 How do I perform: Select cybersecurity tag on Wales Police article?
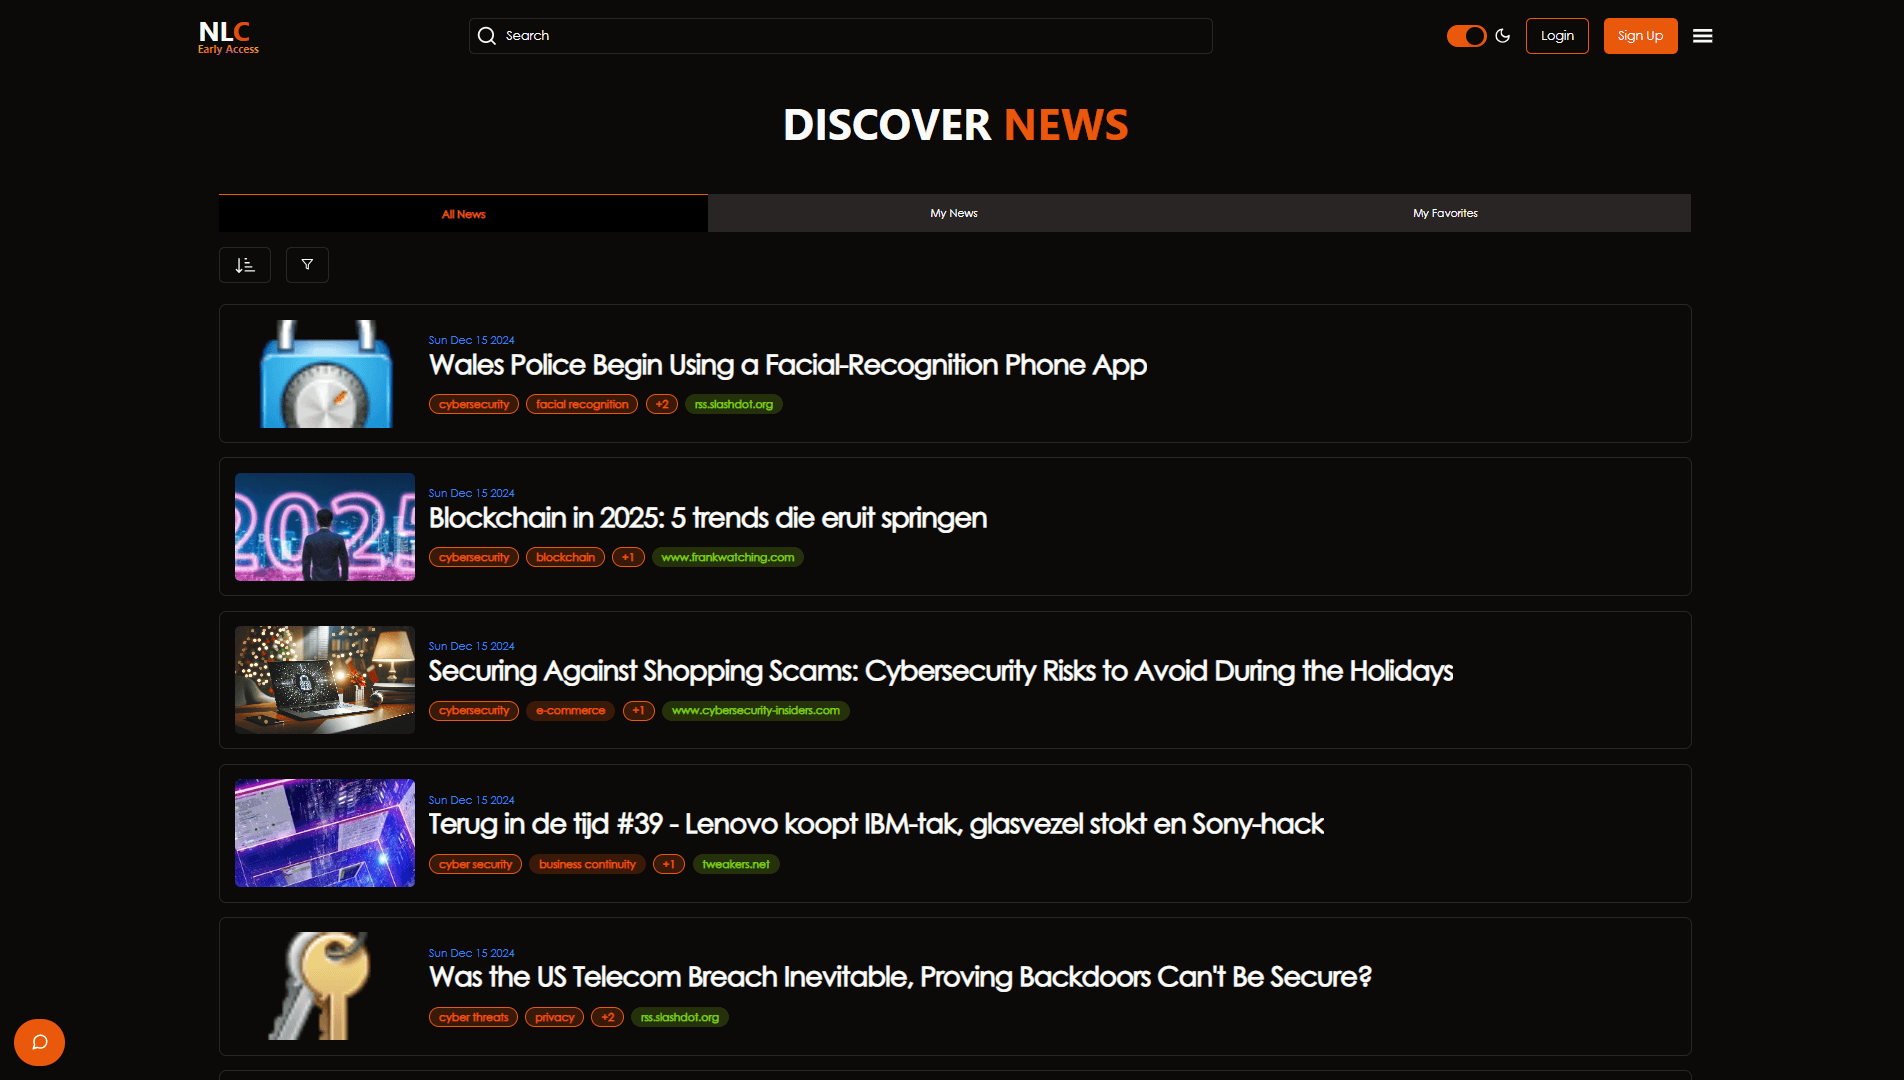click(x=474, y=404)
